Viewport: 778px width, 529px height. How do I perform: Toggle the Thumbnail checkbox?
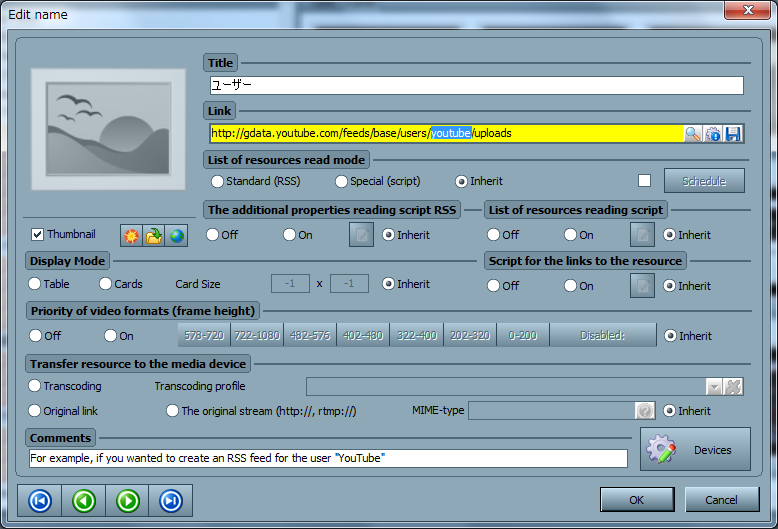37,234
